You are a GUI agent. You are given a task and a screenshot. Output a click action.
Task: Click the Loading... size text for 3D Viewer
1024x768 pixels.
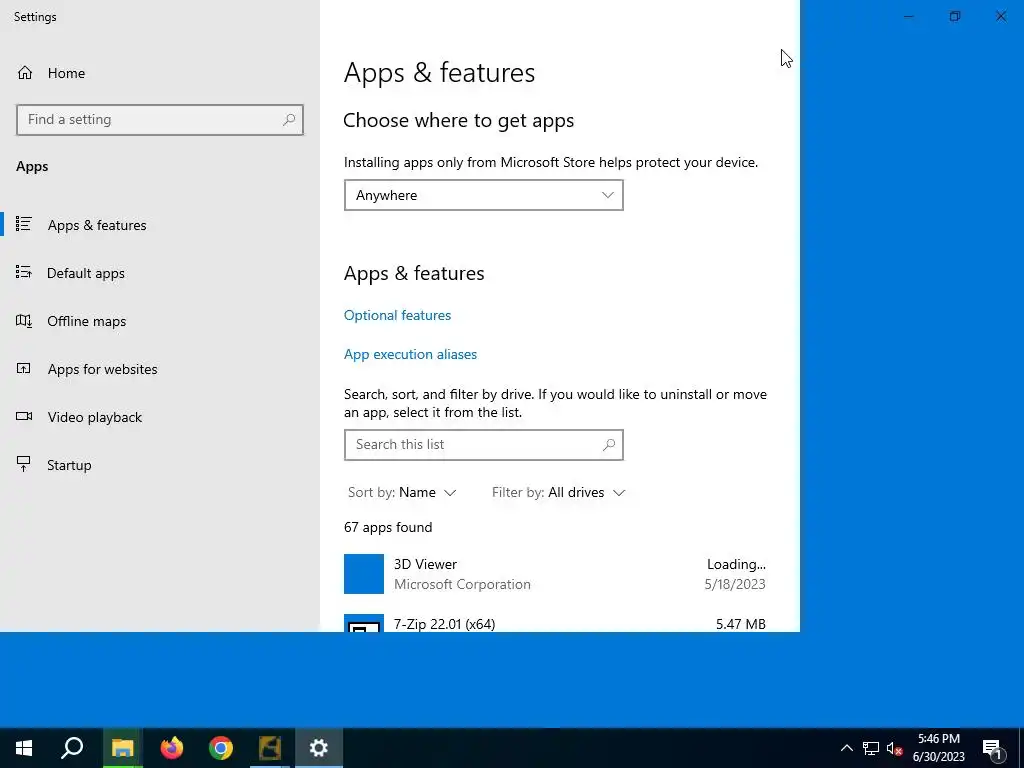pyautogui.click(x=736, y=564)
